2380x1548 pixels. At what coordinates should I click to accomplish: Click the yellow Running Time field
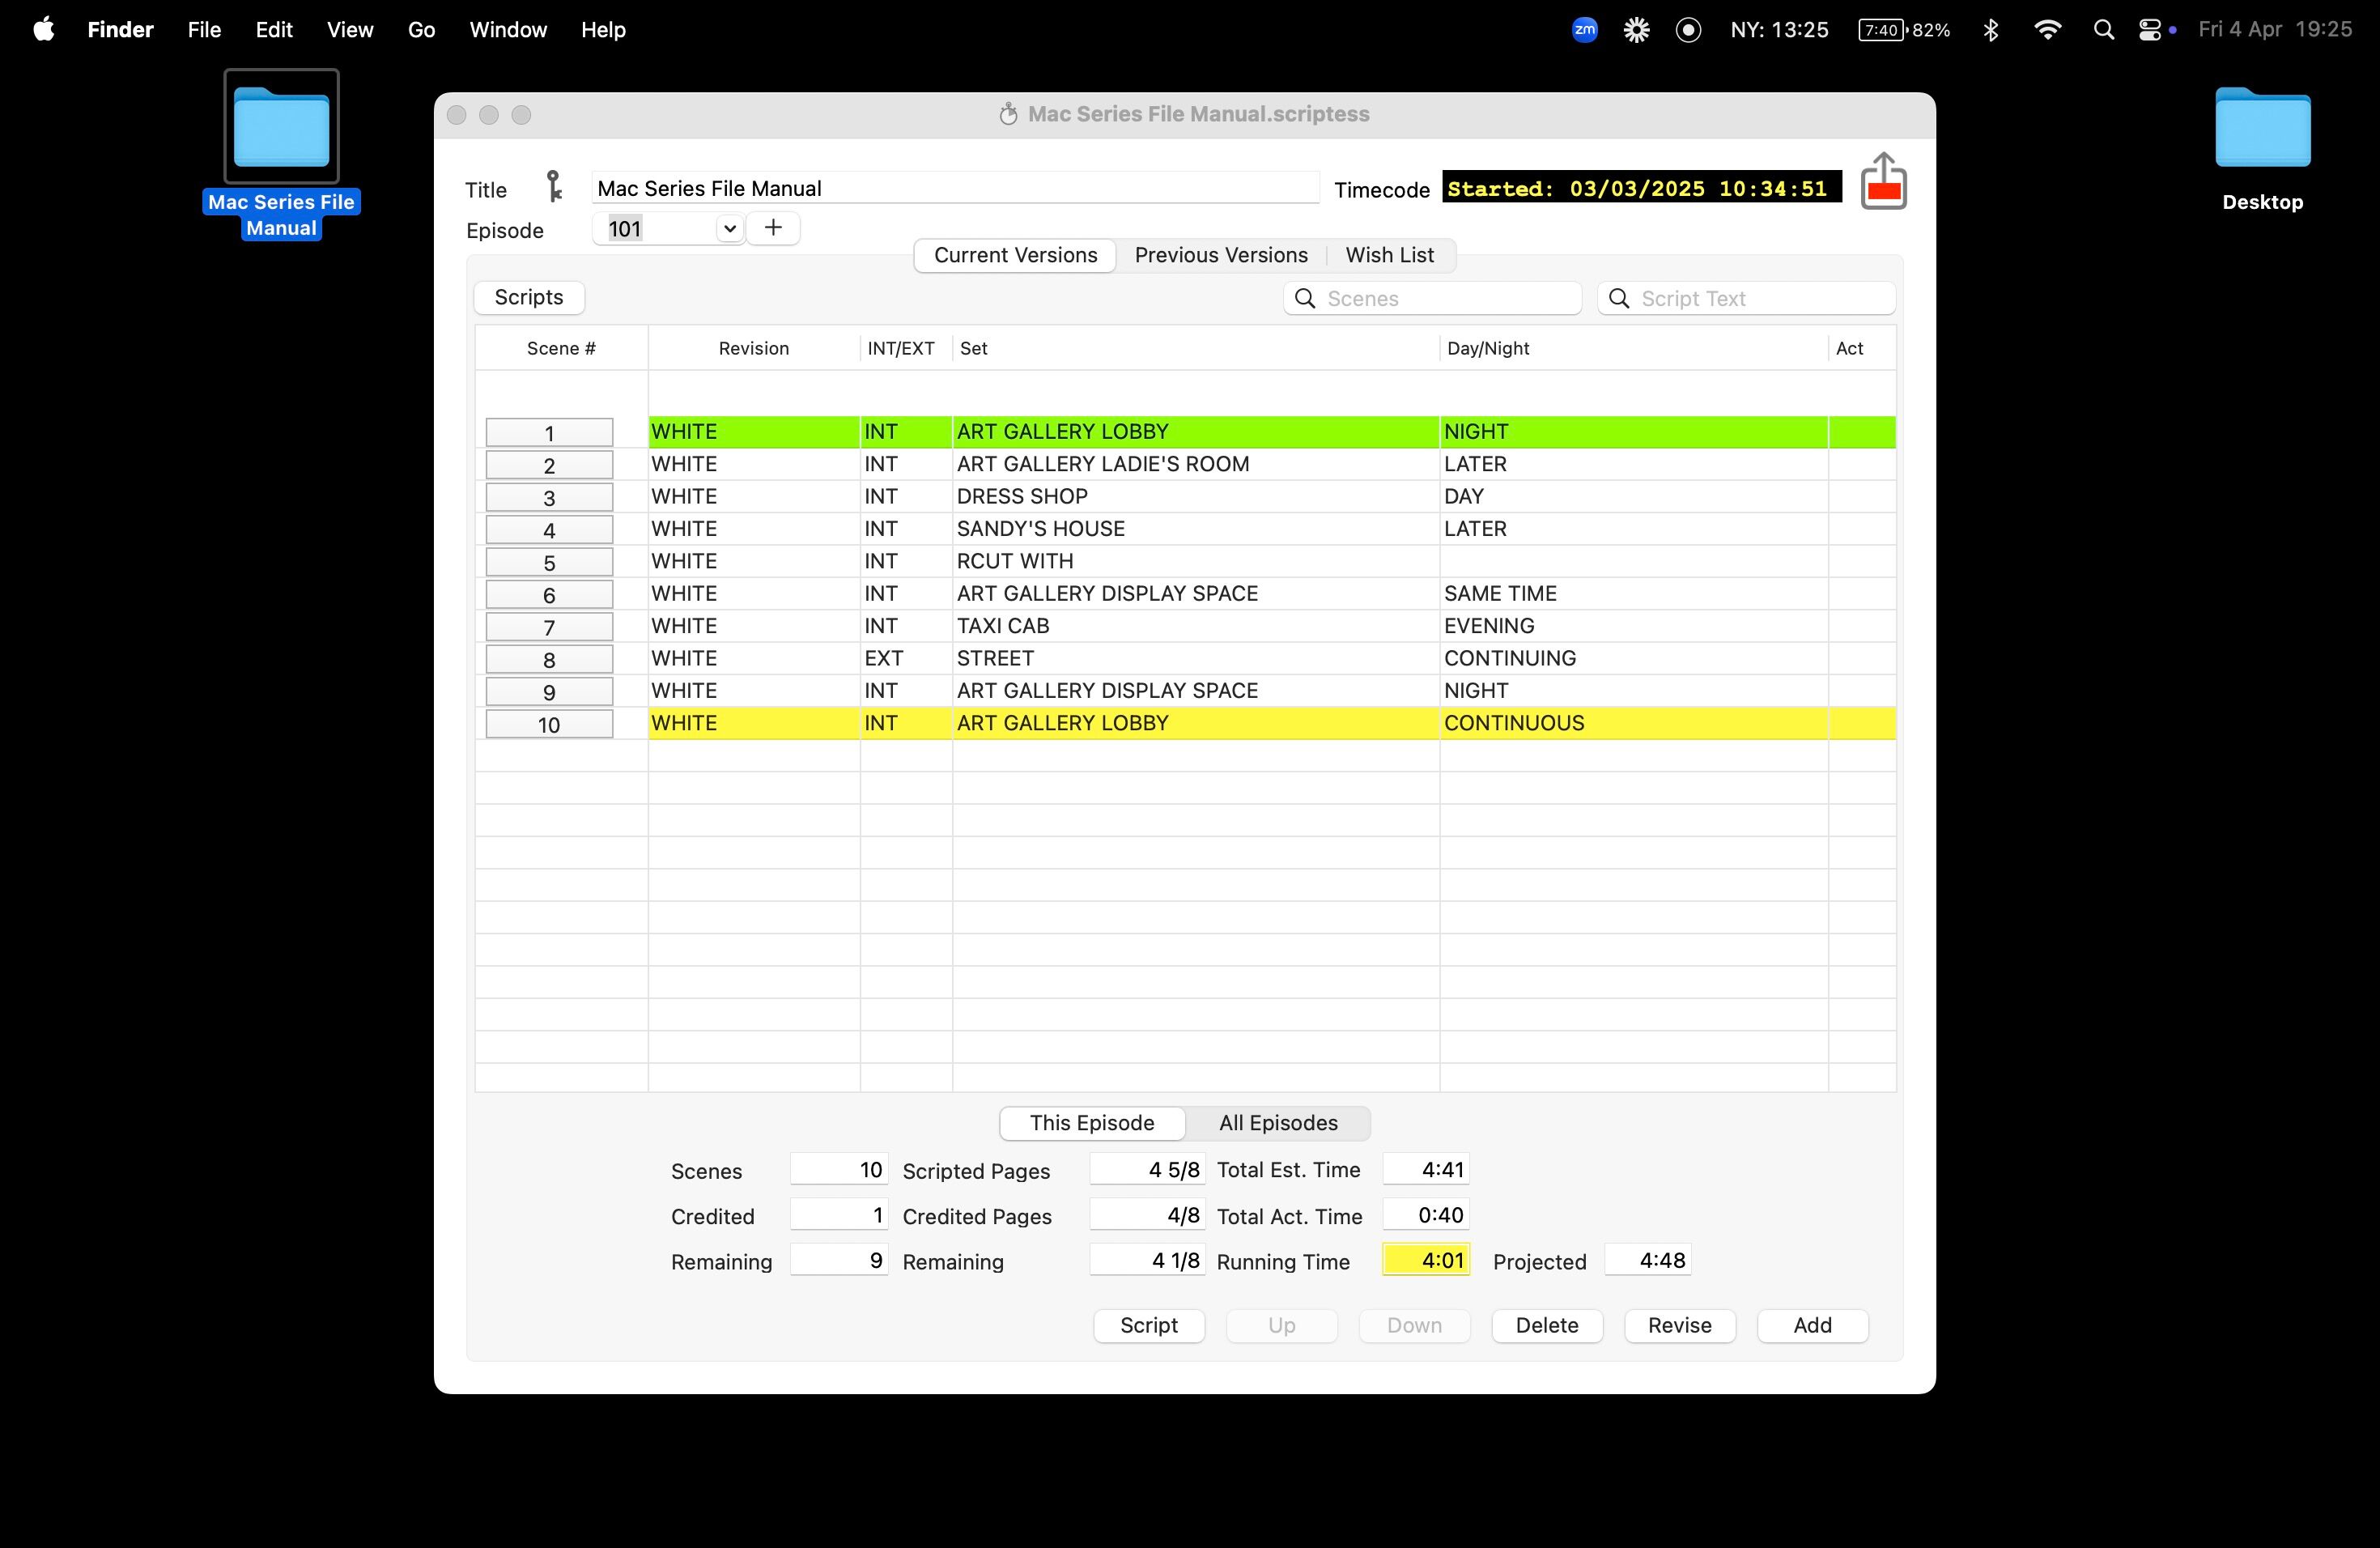point(1426,1260)
